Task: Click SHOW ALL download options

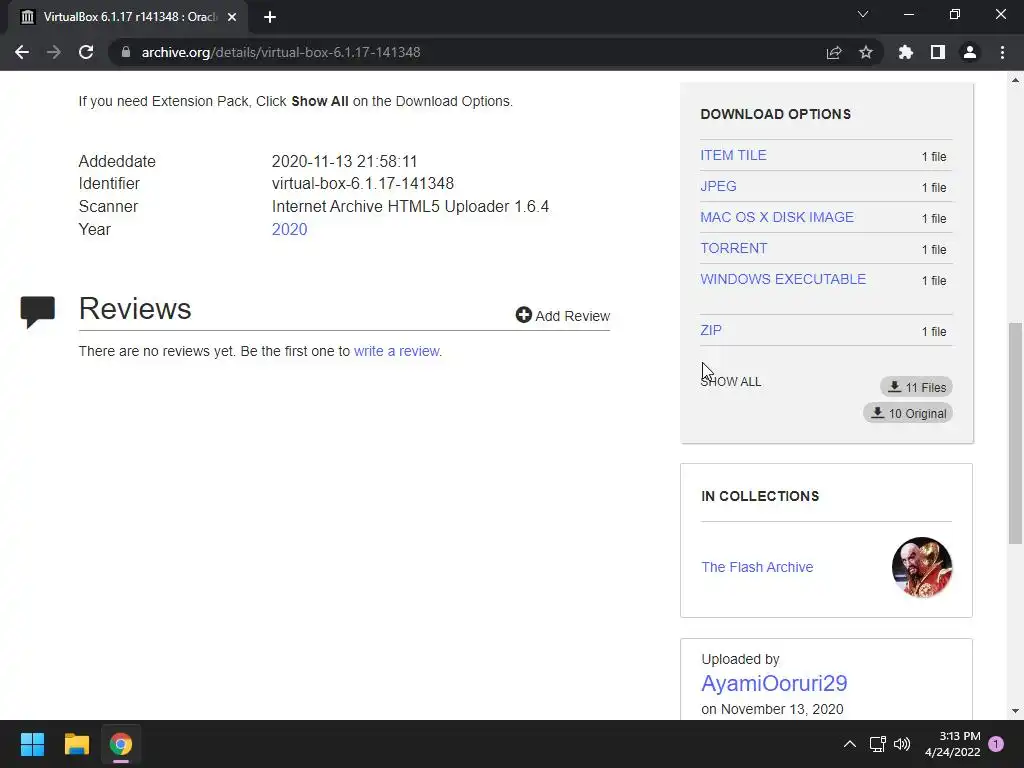Action: [x=730, y=381]
